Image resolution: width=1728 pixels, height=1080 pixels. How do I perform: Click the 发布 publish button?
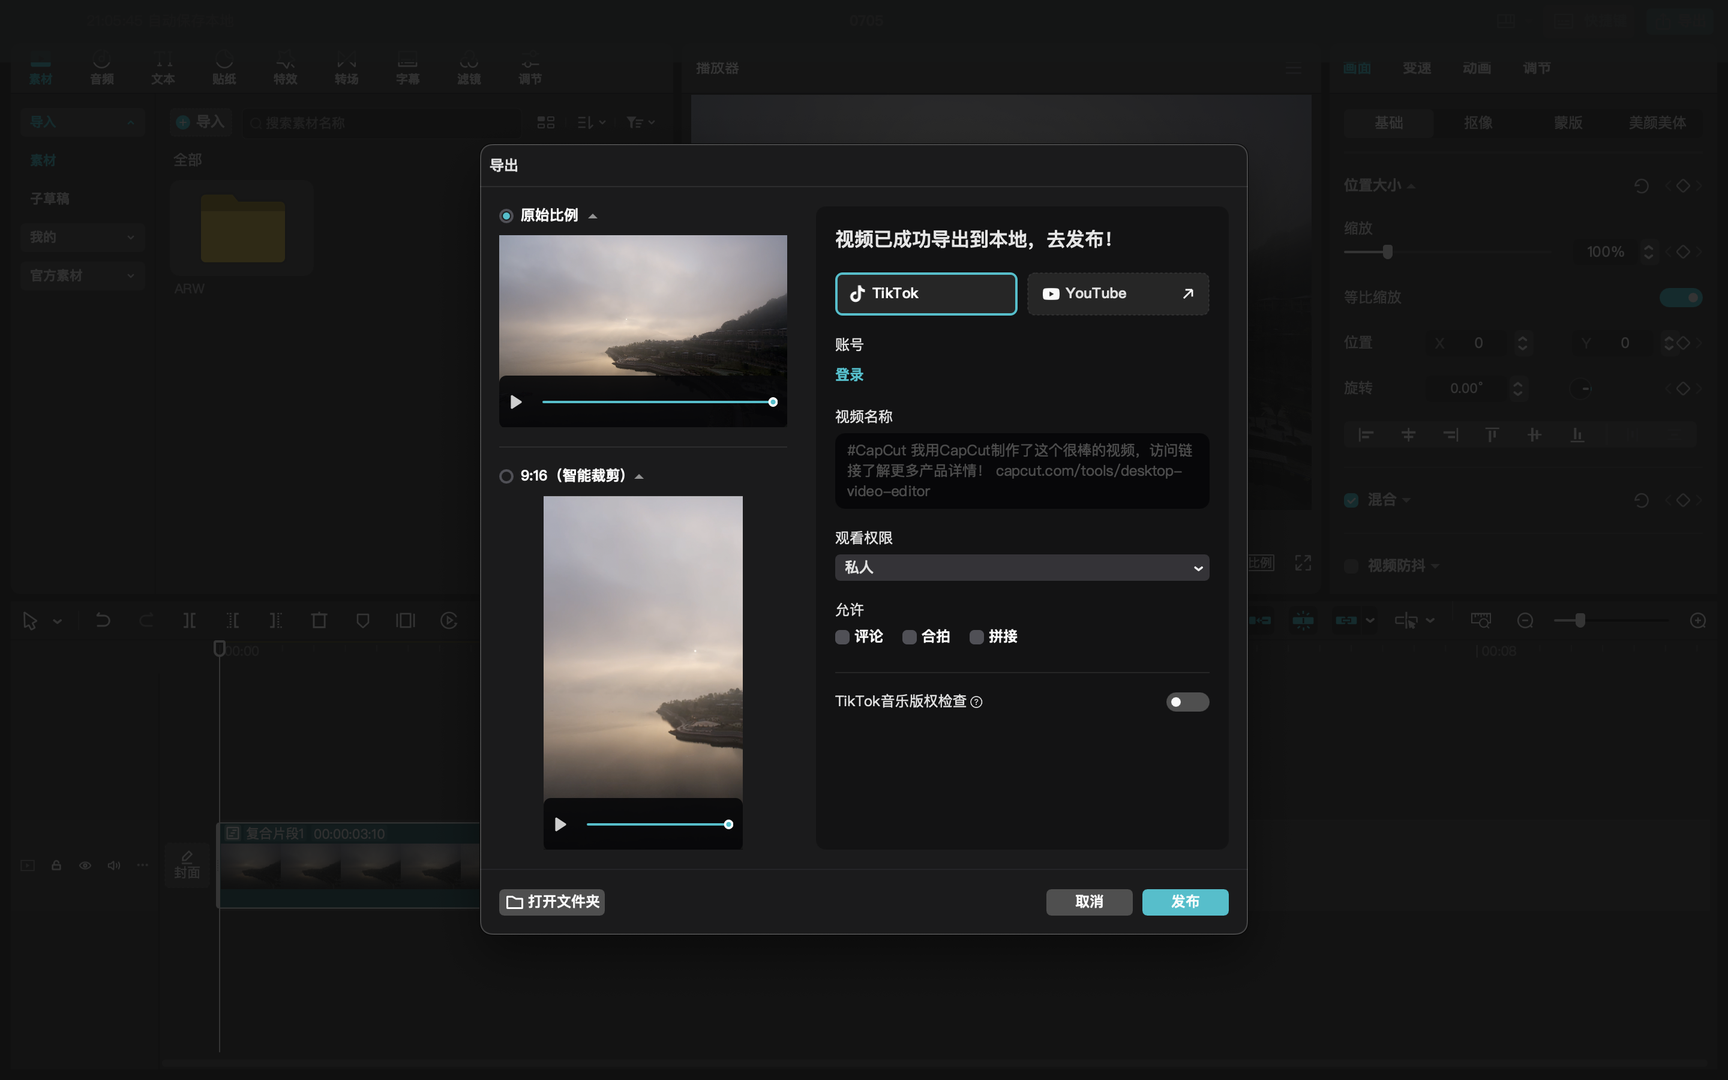[x=1185, y=902]
